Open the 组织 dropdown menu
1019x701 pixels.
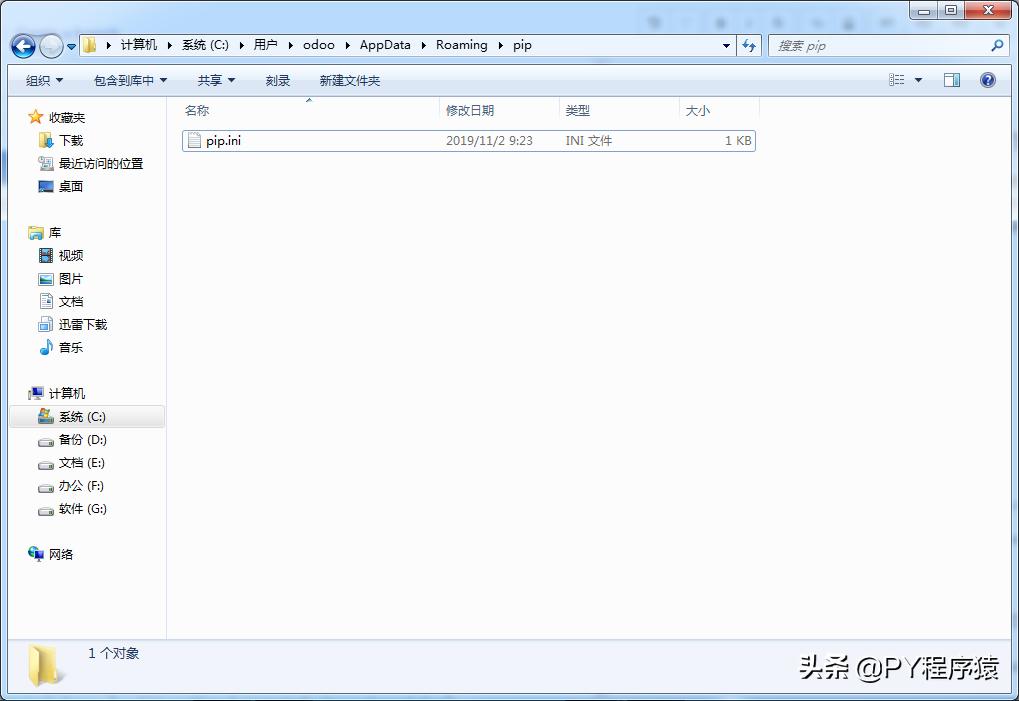(42, 80)
